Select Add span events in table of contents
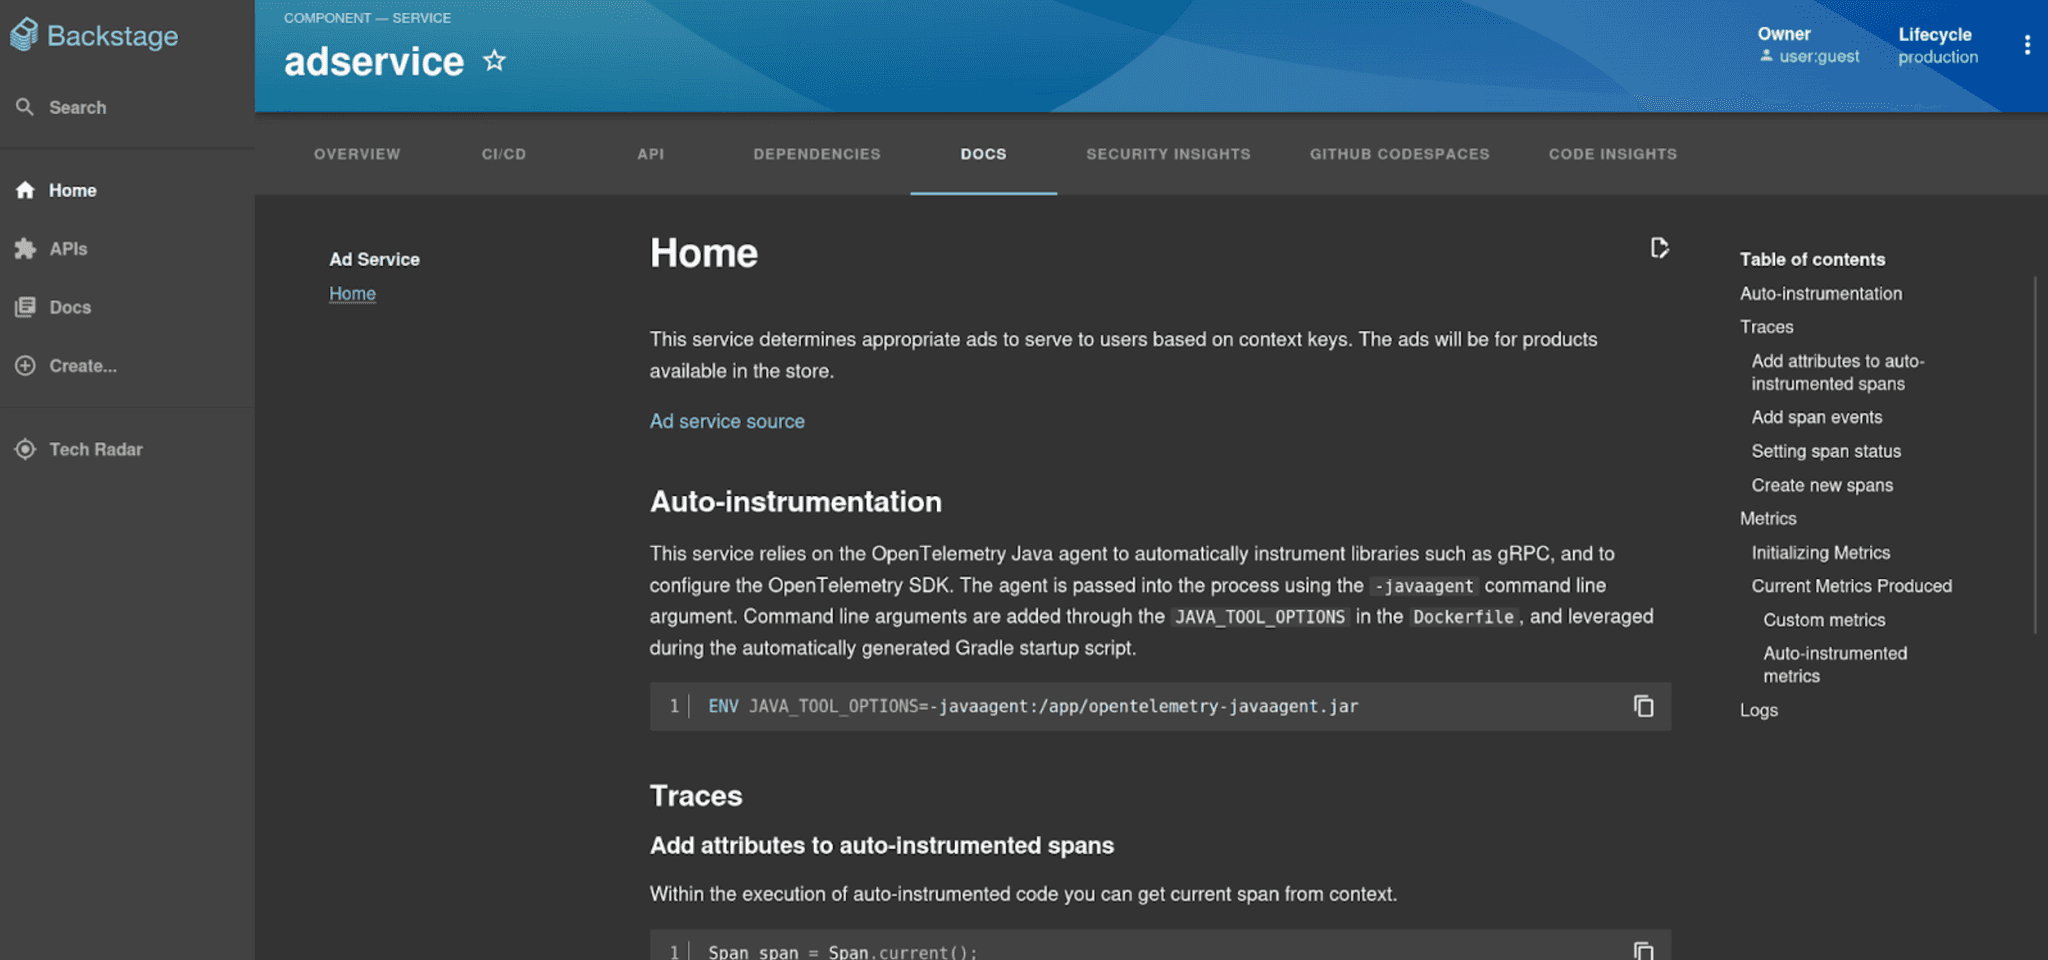 pos(1816,417)
